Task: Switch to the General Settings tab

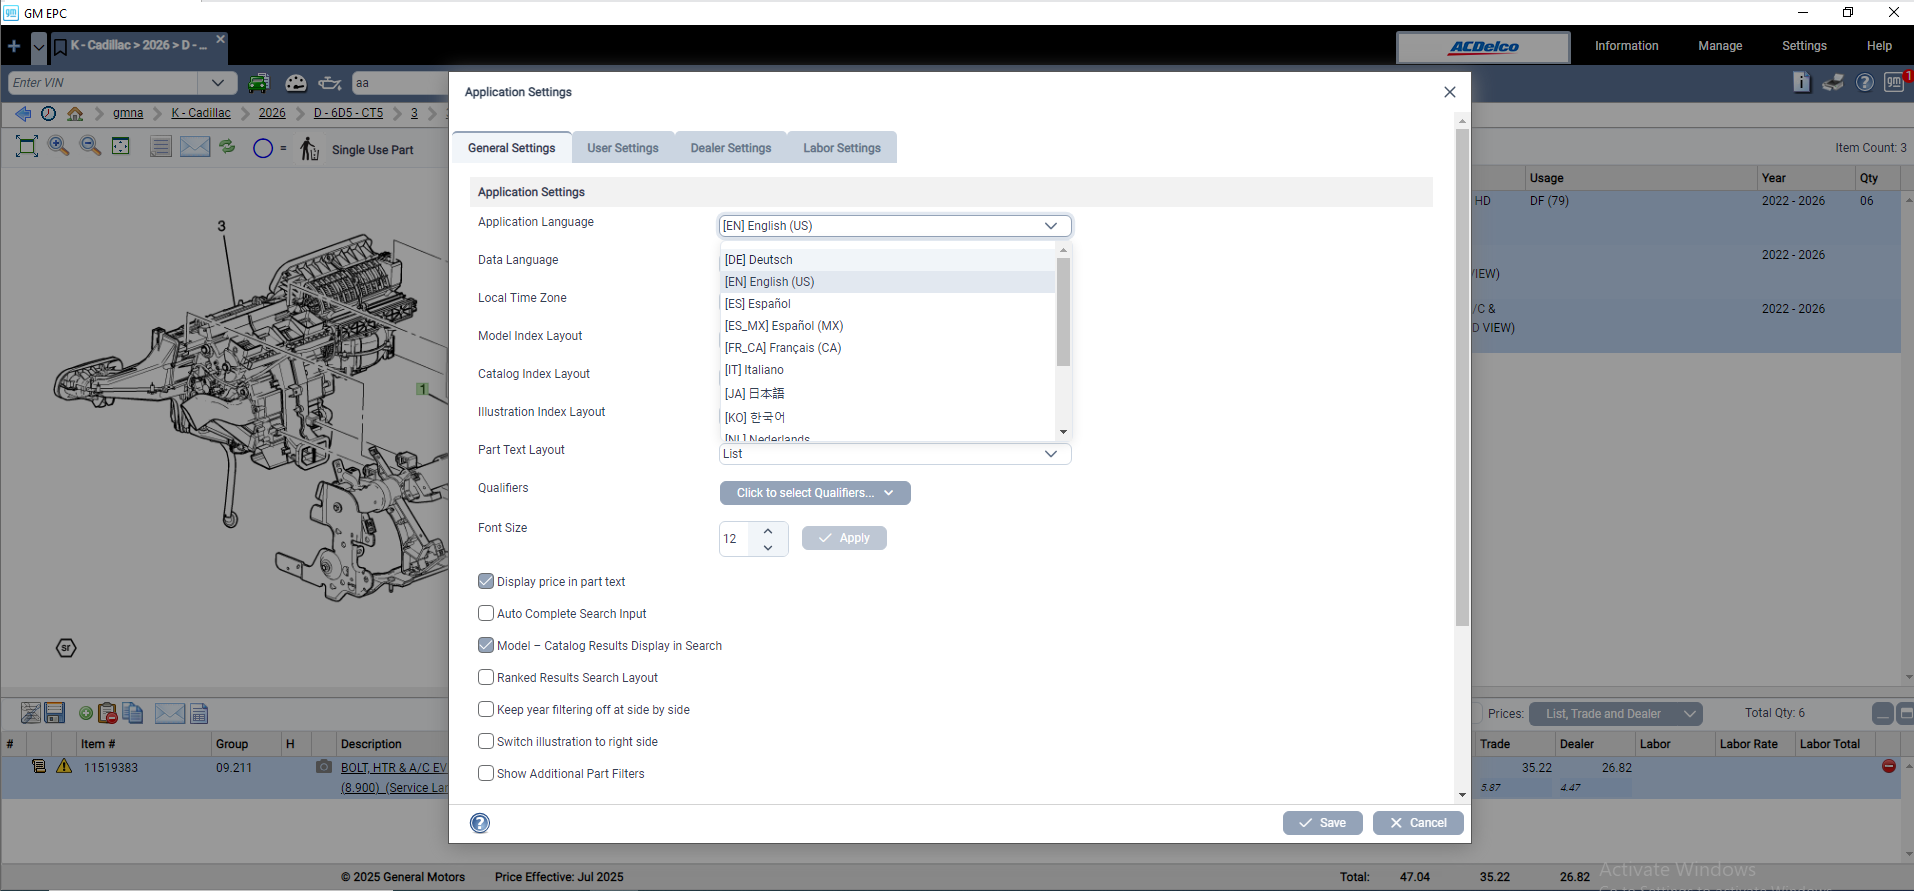Action: (x=512, y=148)
